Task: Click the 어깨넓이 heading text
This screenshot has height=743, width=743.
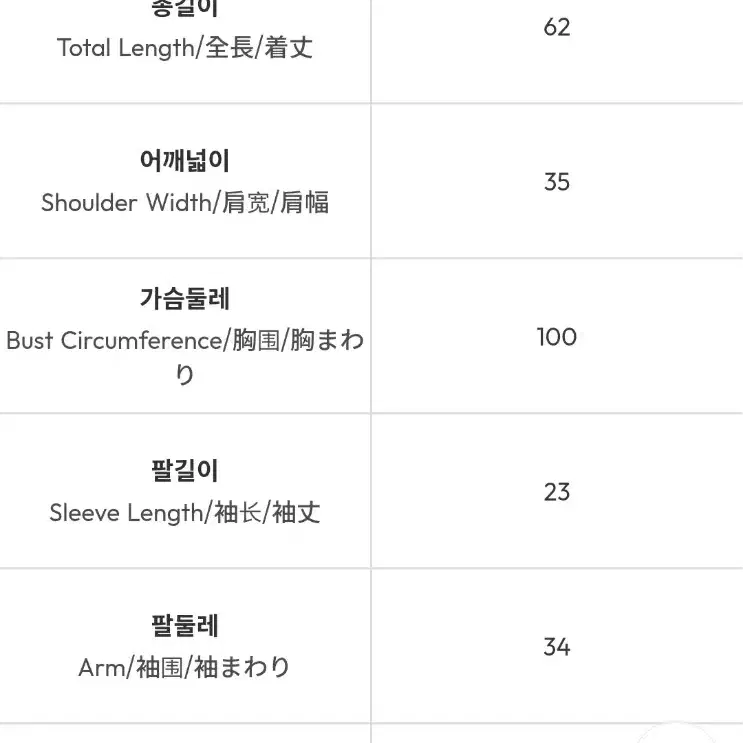Action: click(185, 160)
